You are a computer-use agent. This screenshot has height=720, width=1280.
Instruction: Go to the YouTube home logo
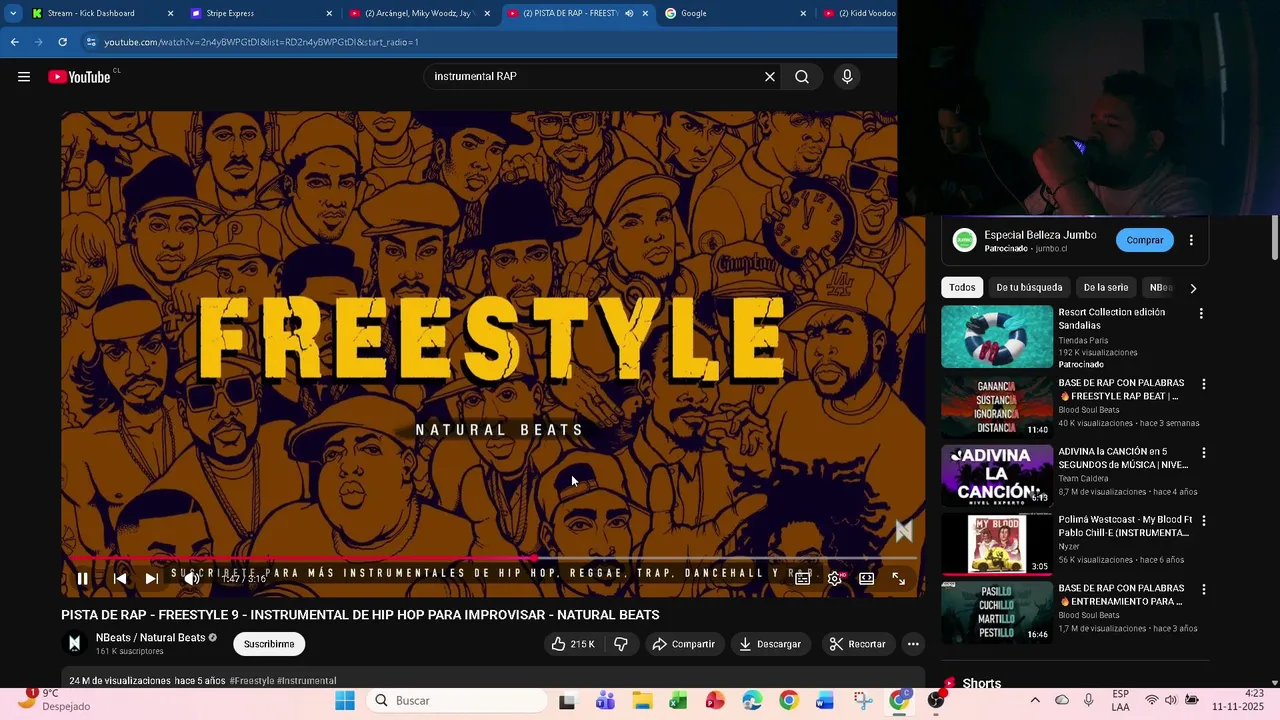(x=79, y=77)
